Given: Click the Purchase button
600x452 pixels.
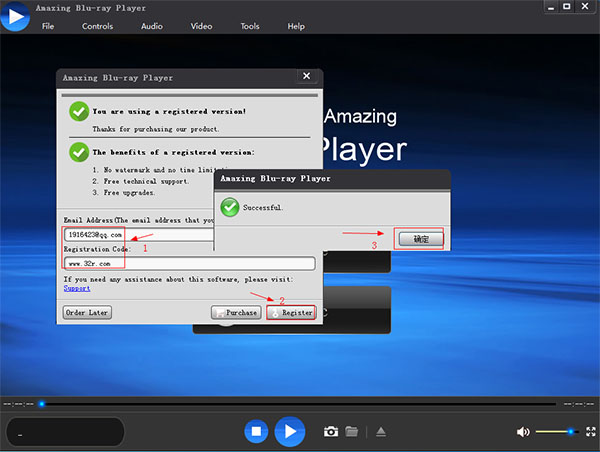Looking at the screenshot, I should [x=236, y=313].
